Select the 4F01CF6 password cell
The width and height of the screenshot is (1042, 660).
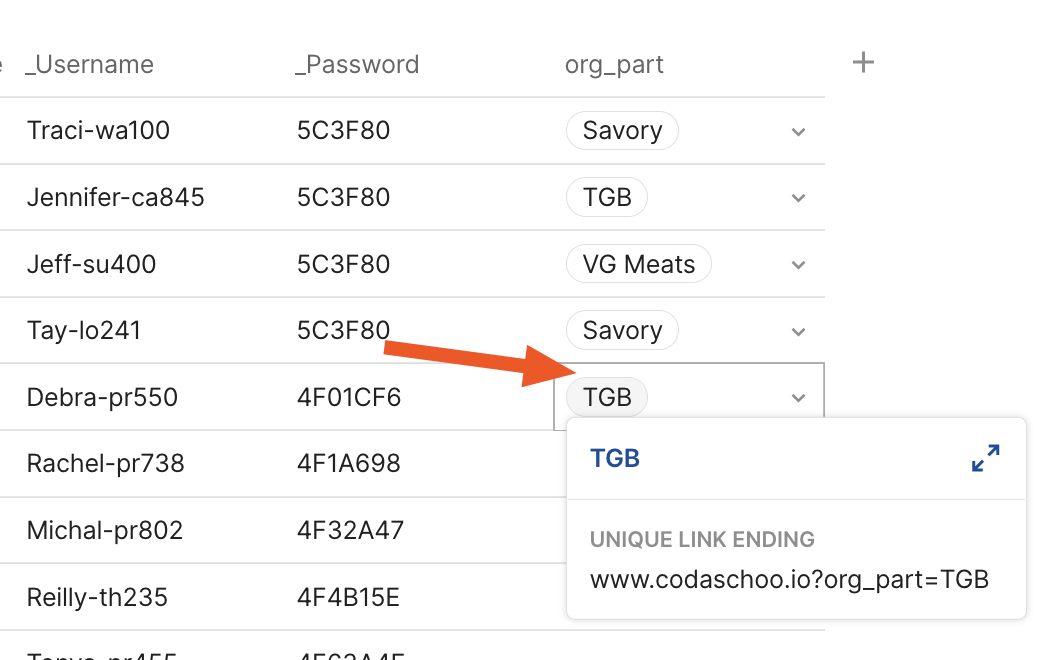[x=349, y=397]
